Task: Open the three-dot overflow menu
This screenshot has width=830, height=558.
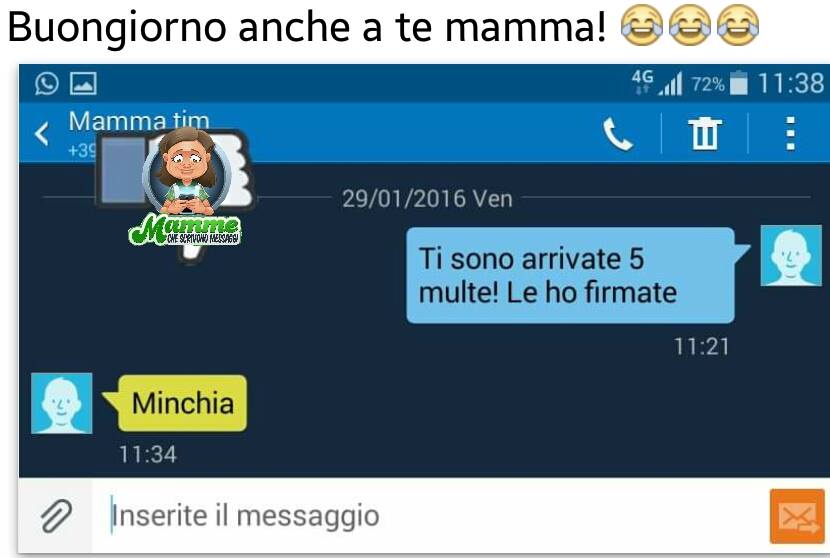Action: tap(790, 133)
